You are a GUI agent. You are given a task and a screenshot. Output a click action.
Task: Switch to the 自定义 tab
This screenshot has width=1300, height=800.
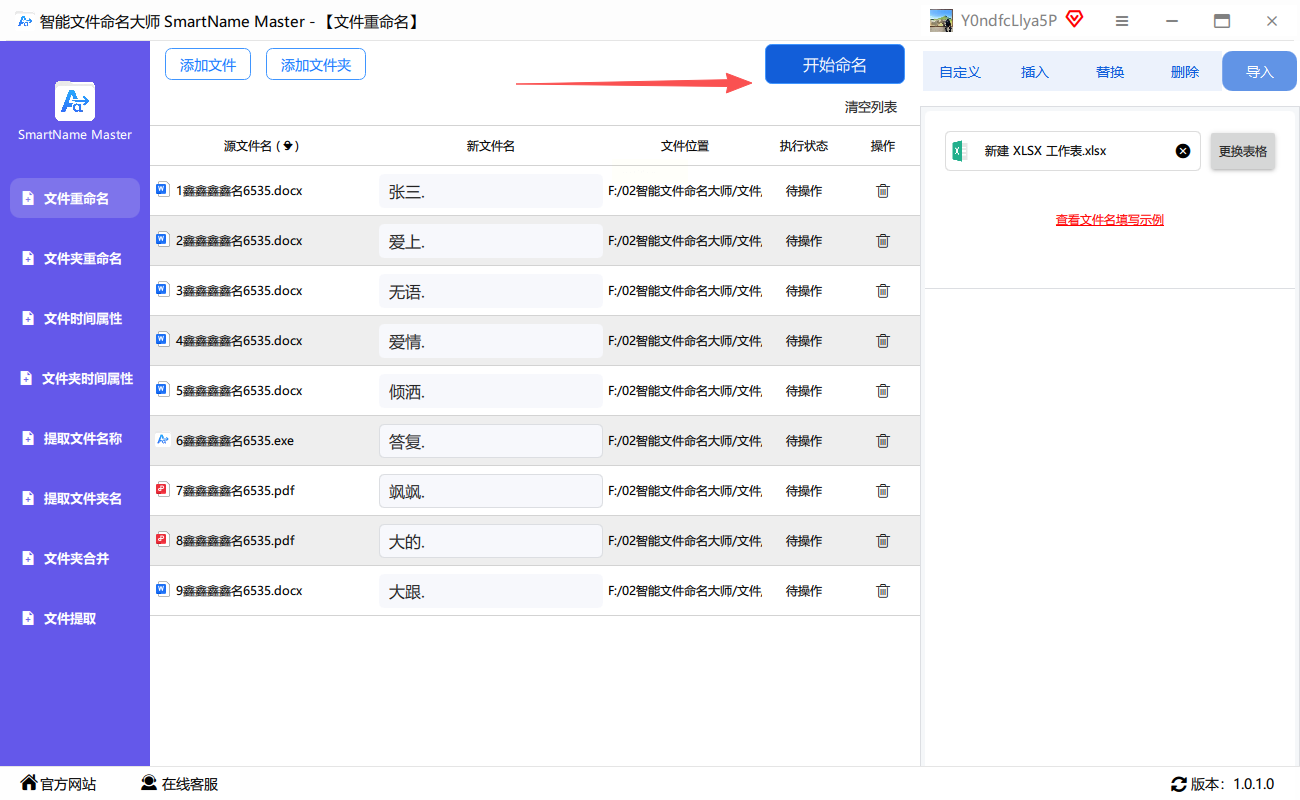coord(960,72)
